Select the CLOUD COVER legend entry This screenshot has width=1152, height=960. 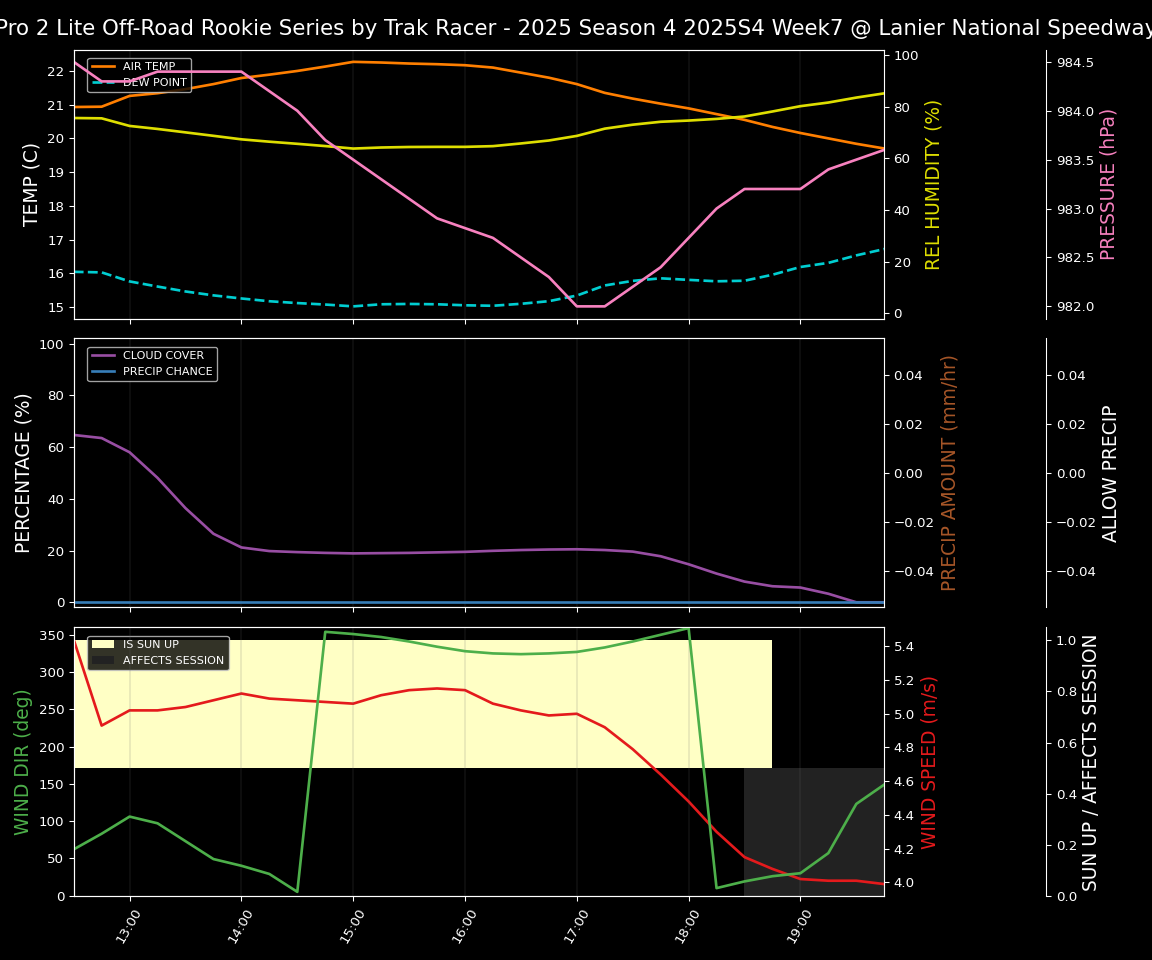(x=163, y=356)
